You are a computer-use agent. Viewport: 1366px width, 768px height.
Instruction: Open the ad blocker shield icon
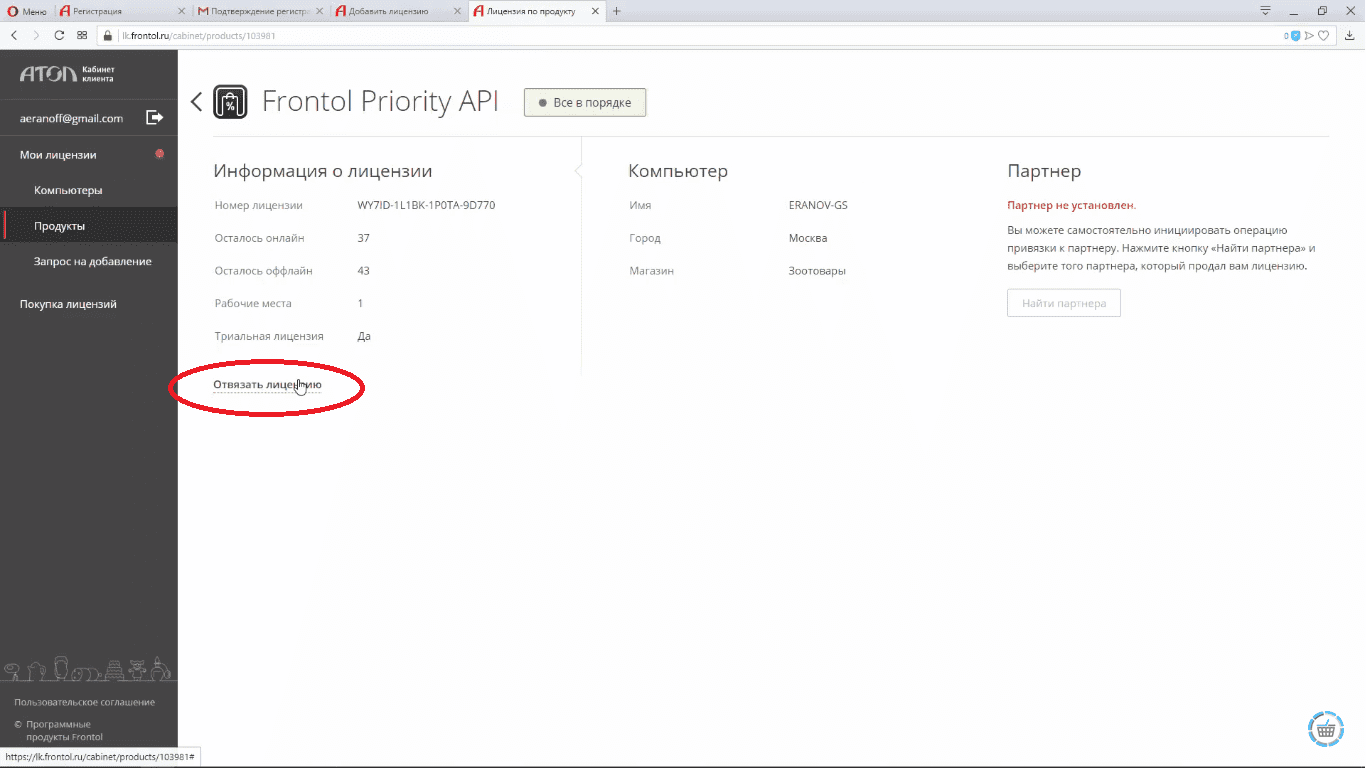pyautogui.click(x=1295, y=35)
